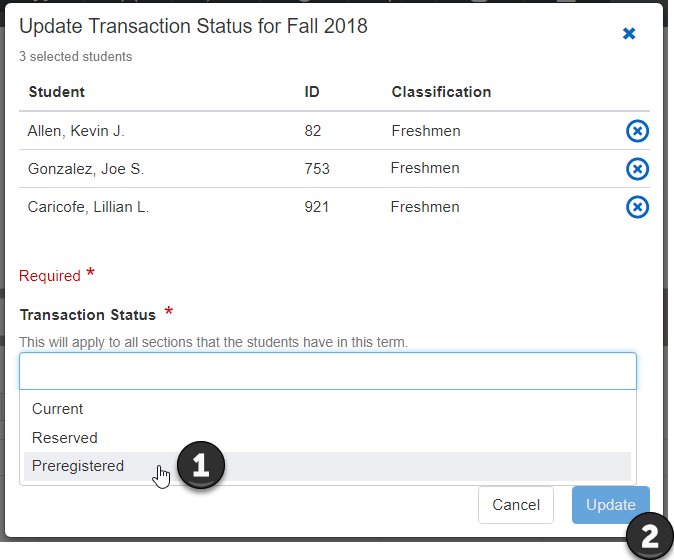Screen dimensions: 674x560
Task: Select the Allen, Kevin J. name cell
Action: [x=77, y=131]
